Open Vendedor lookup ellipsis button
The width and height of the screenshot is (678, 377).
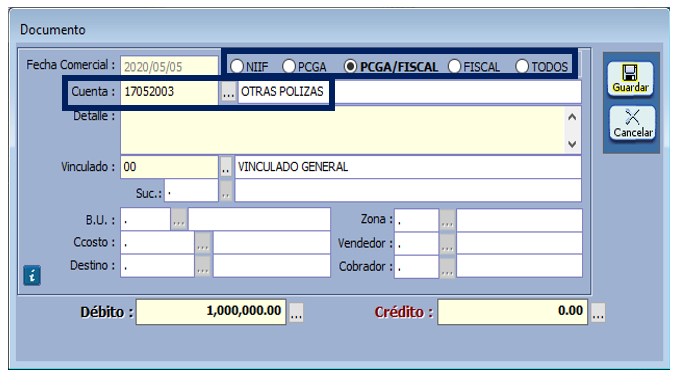pyautogui.click(x=448, y=244)
